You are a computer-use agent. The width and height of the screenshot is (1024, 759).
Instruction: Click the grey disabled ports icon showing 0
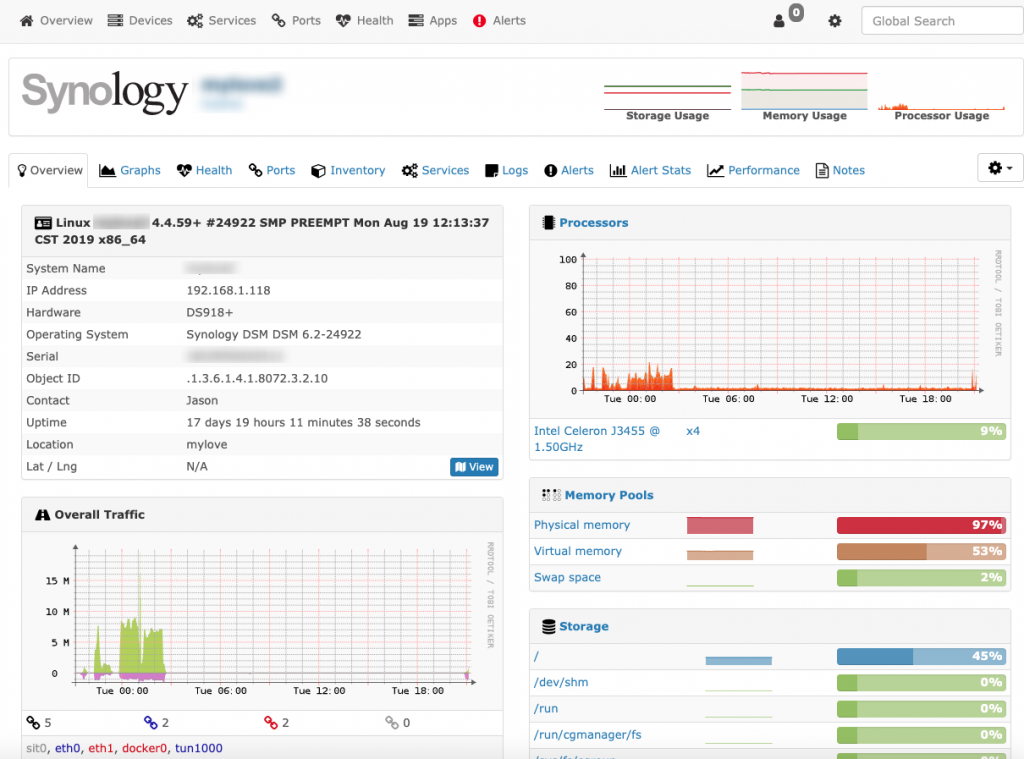click(x=392, y=722)
